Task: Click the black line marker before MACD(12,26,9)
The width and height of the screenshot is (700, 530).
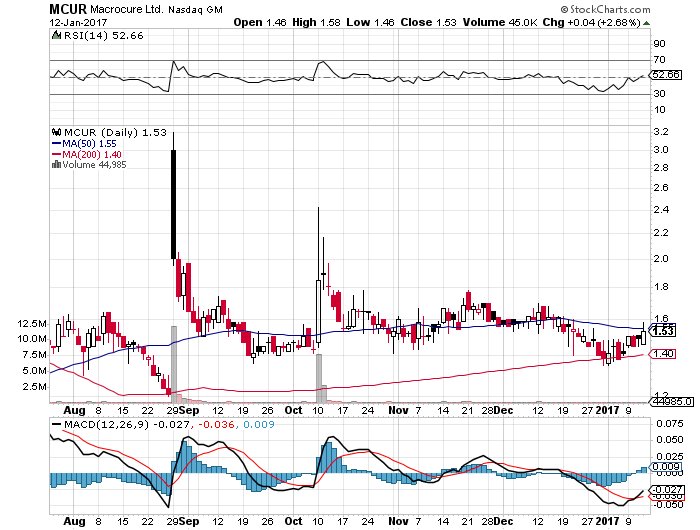Action: pyautogui.click(x=56, y=425)
